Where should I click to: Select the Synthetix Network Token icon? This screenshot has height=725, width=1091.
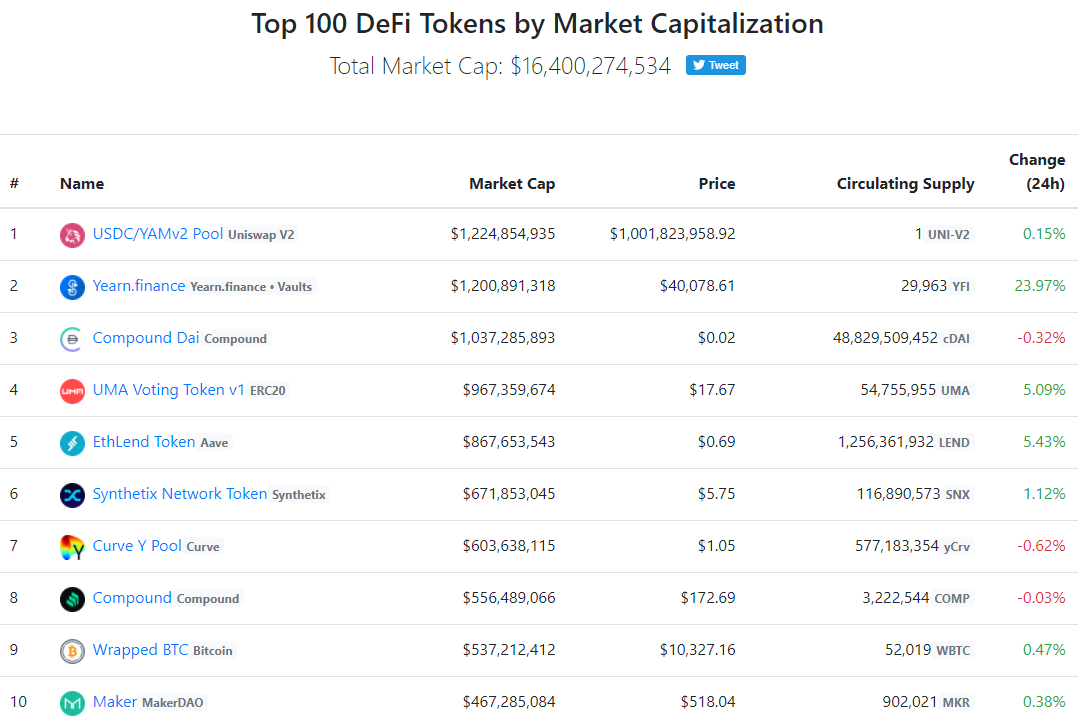pos(71,494)
